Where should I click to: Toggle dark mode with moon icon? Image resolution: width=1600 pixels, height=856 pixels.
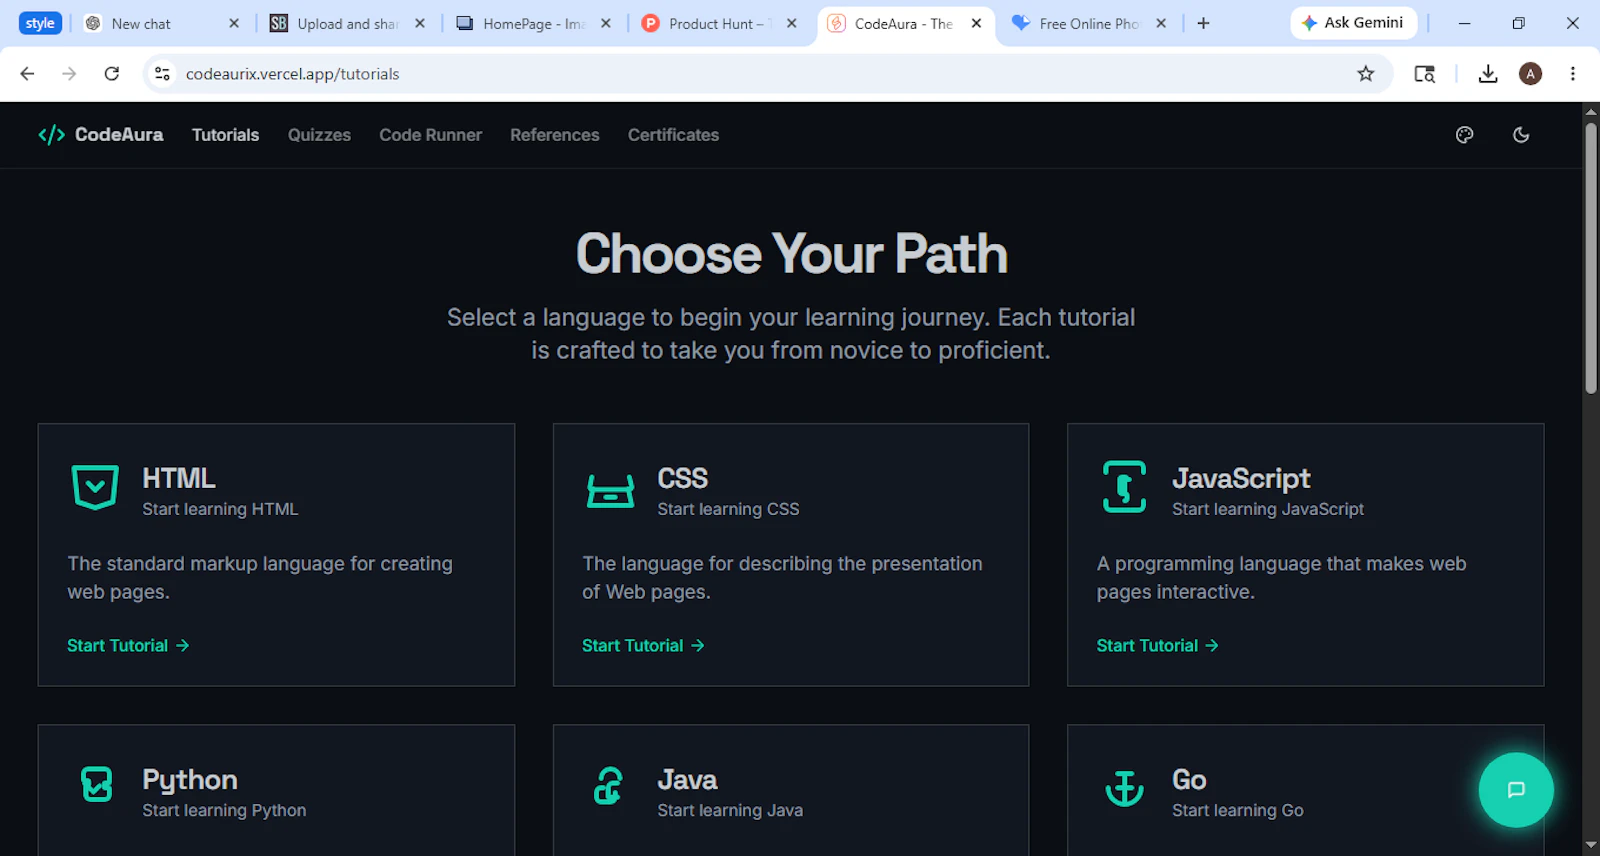tap(1521, 135)
